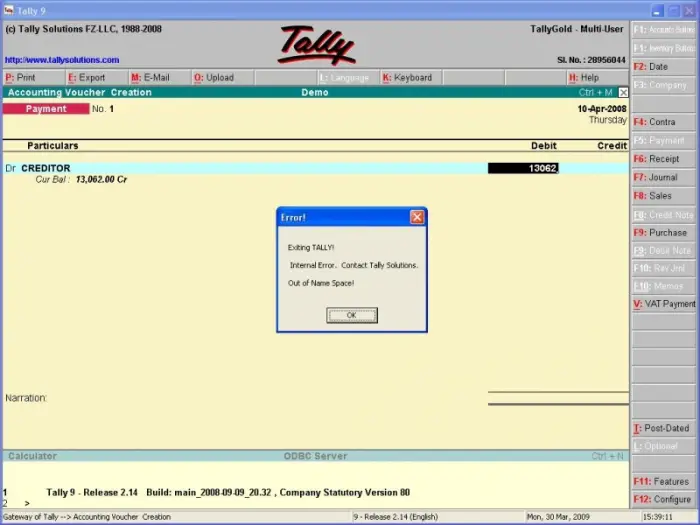This screenshot has width=700, height=525.
Task: Open the Keyboard option
Action: coord(411,78)
